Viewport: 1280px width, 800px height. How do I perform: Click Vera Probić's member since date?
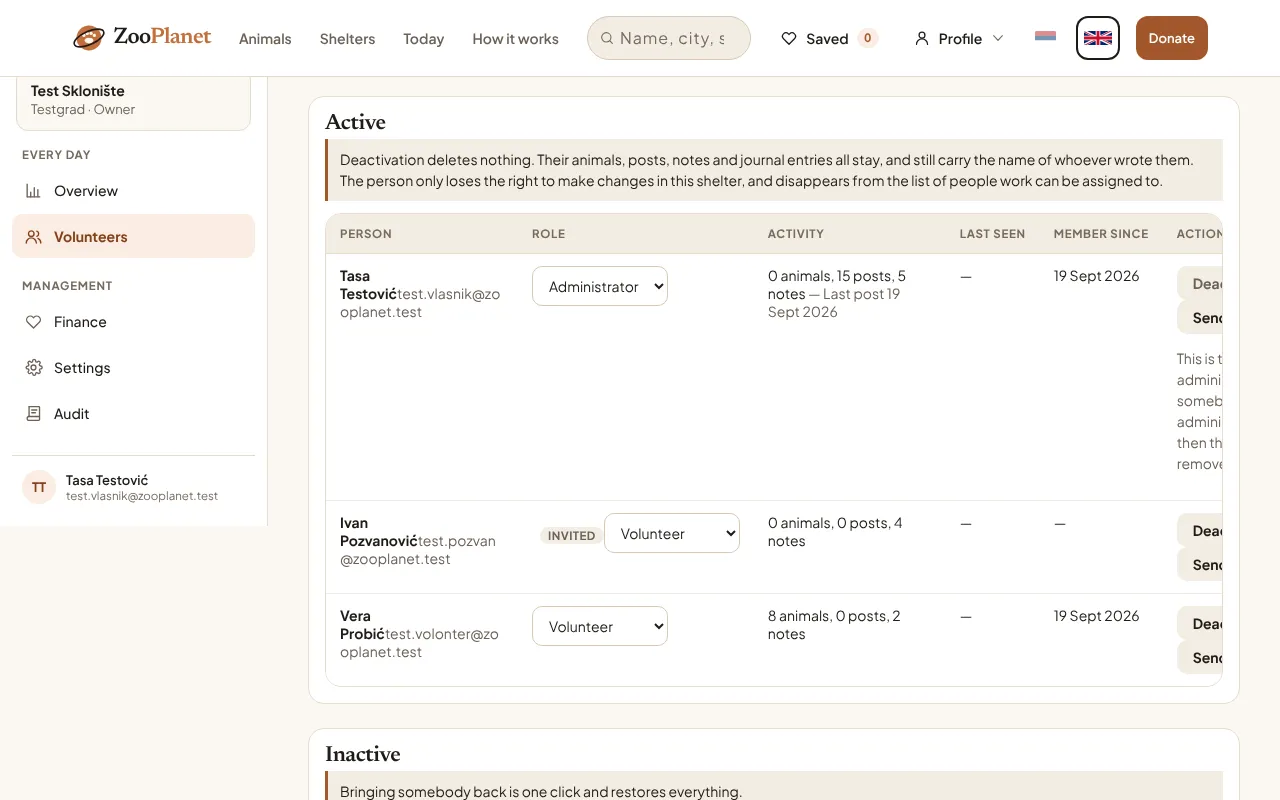(x=1096, y=616)
